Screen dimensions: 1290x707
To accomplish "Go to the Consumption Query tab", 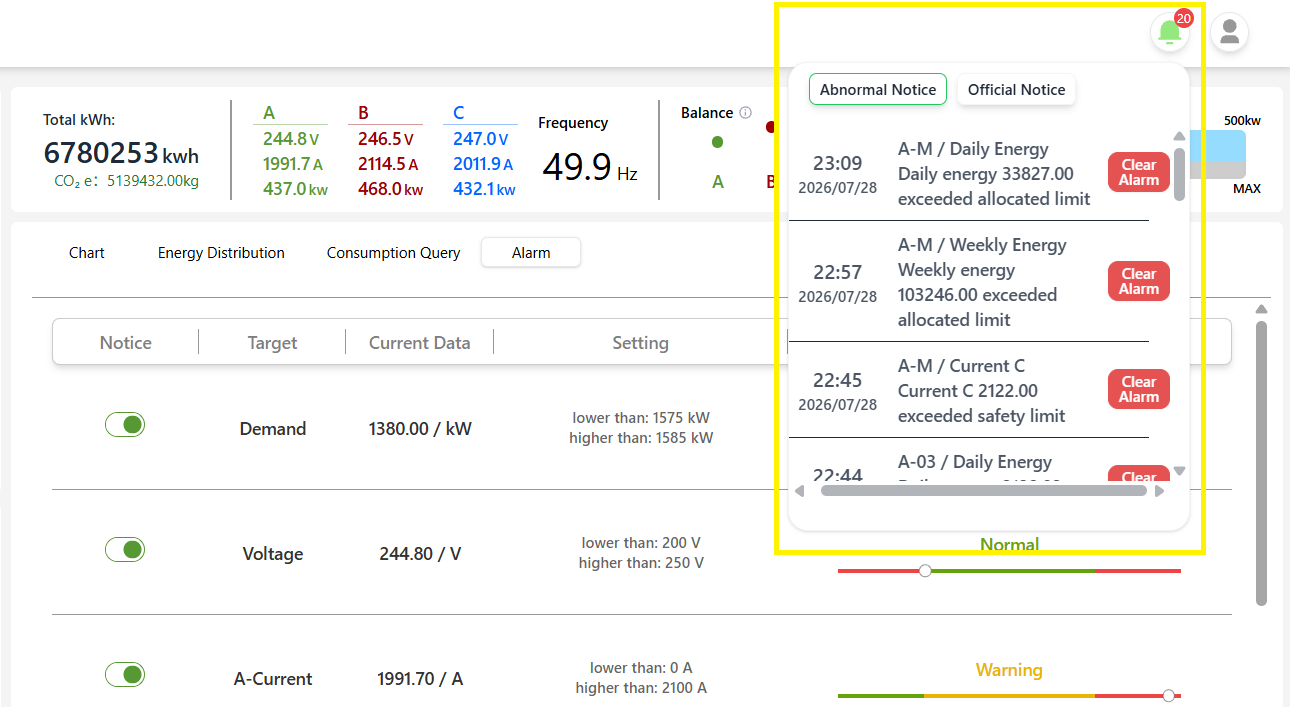I will point(393,253).
